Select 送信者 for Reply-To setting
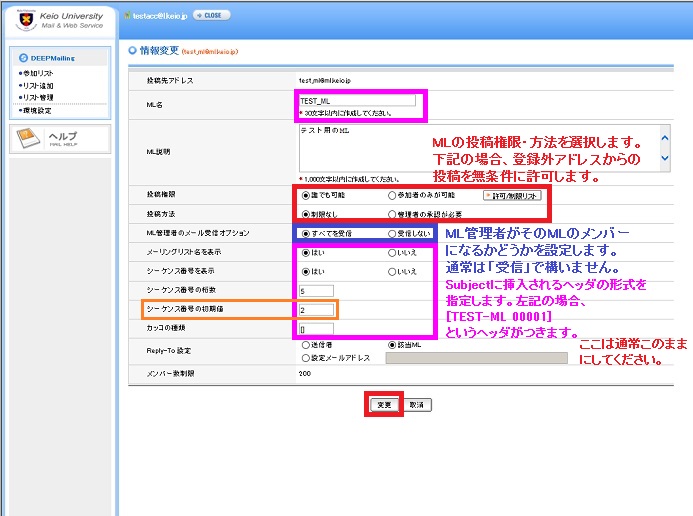The width and height of the screenshot is (693, 516). [305, 343]
